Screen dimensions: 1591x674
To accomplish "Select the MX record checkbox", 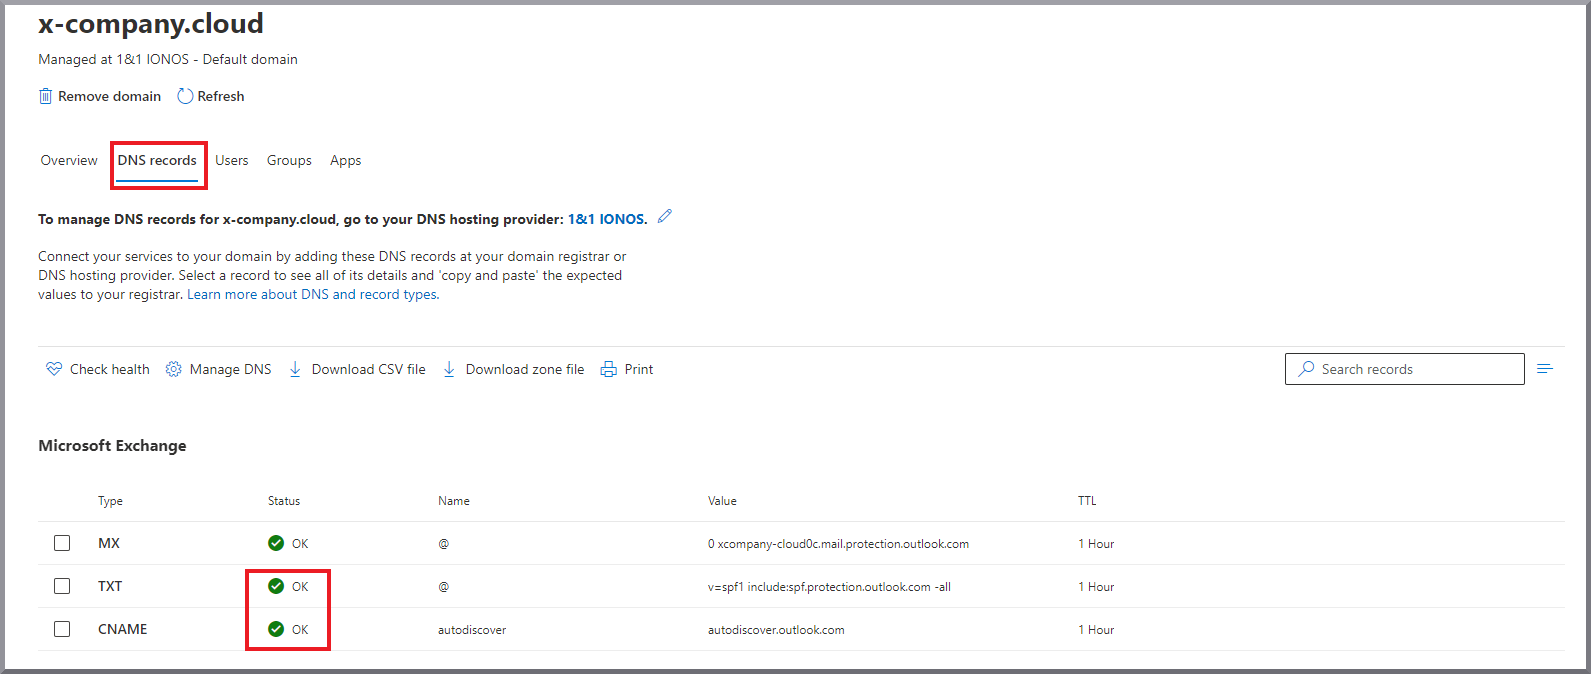I will point(62,543).
